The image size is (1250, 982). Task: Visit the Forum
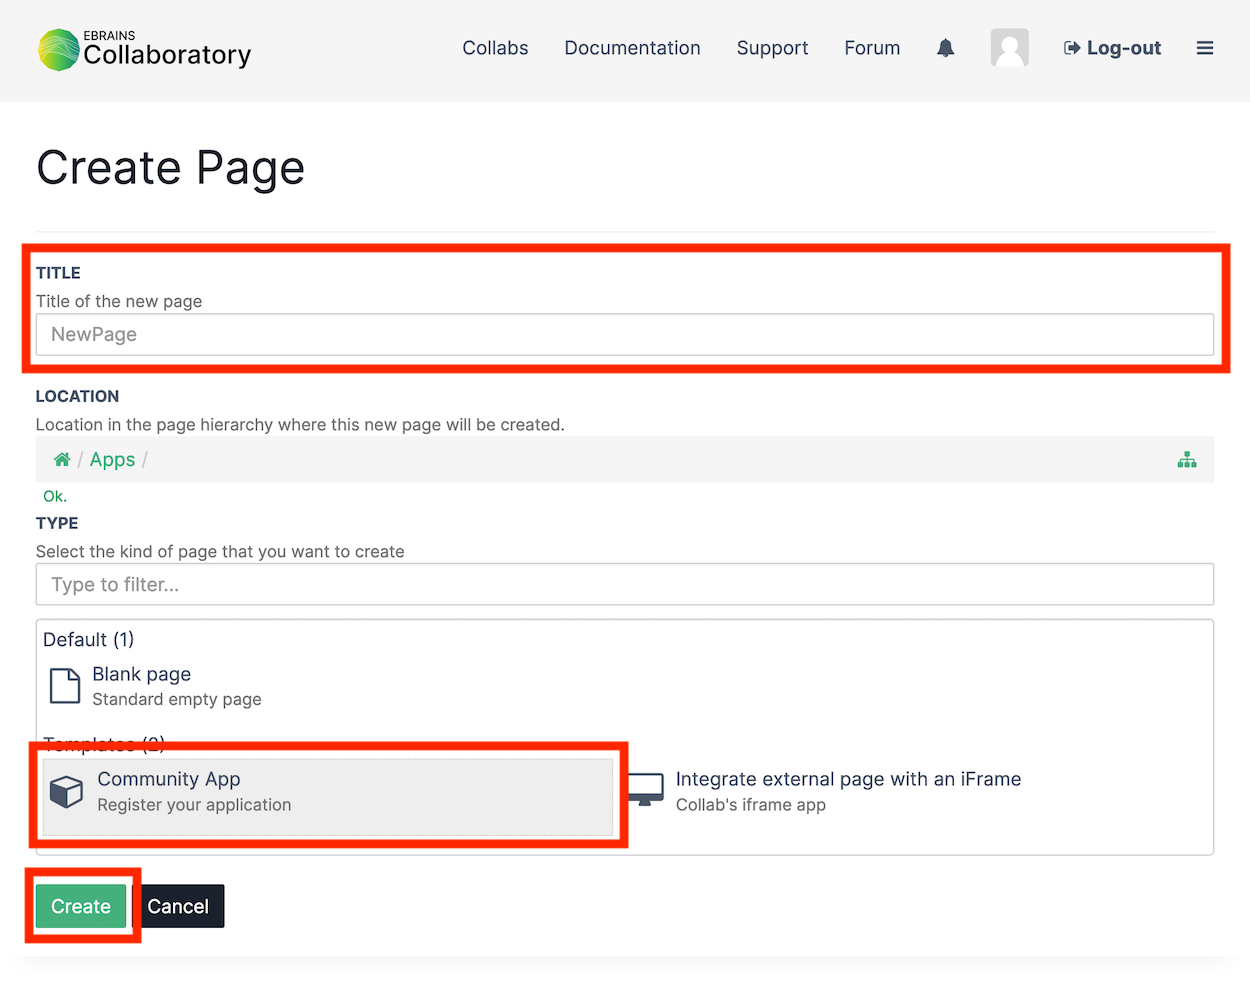(871, 48)
